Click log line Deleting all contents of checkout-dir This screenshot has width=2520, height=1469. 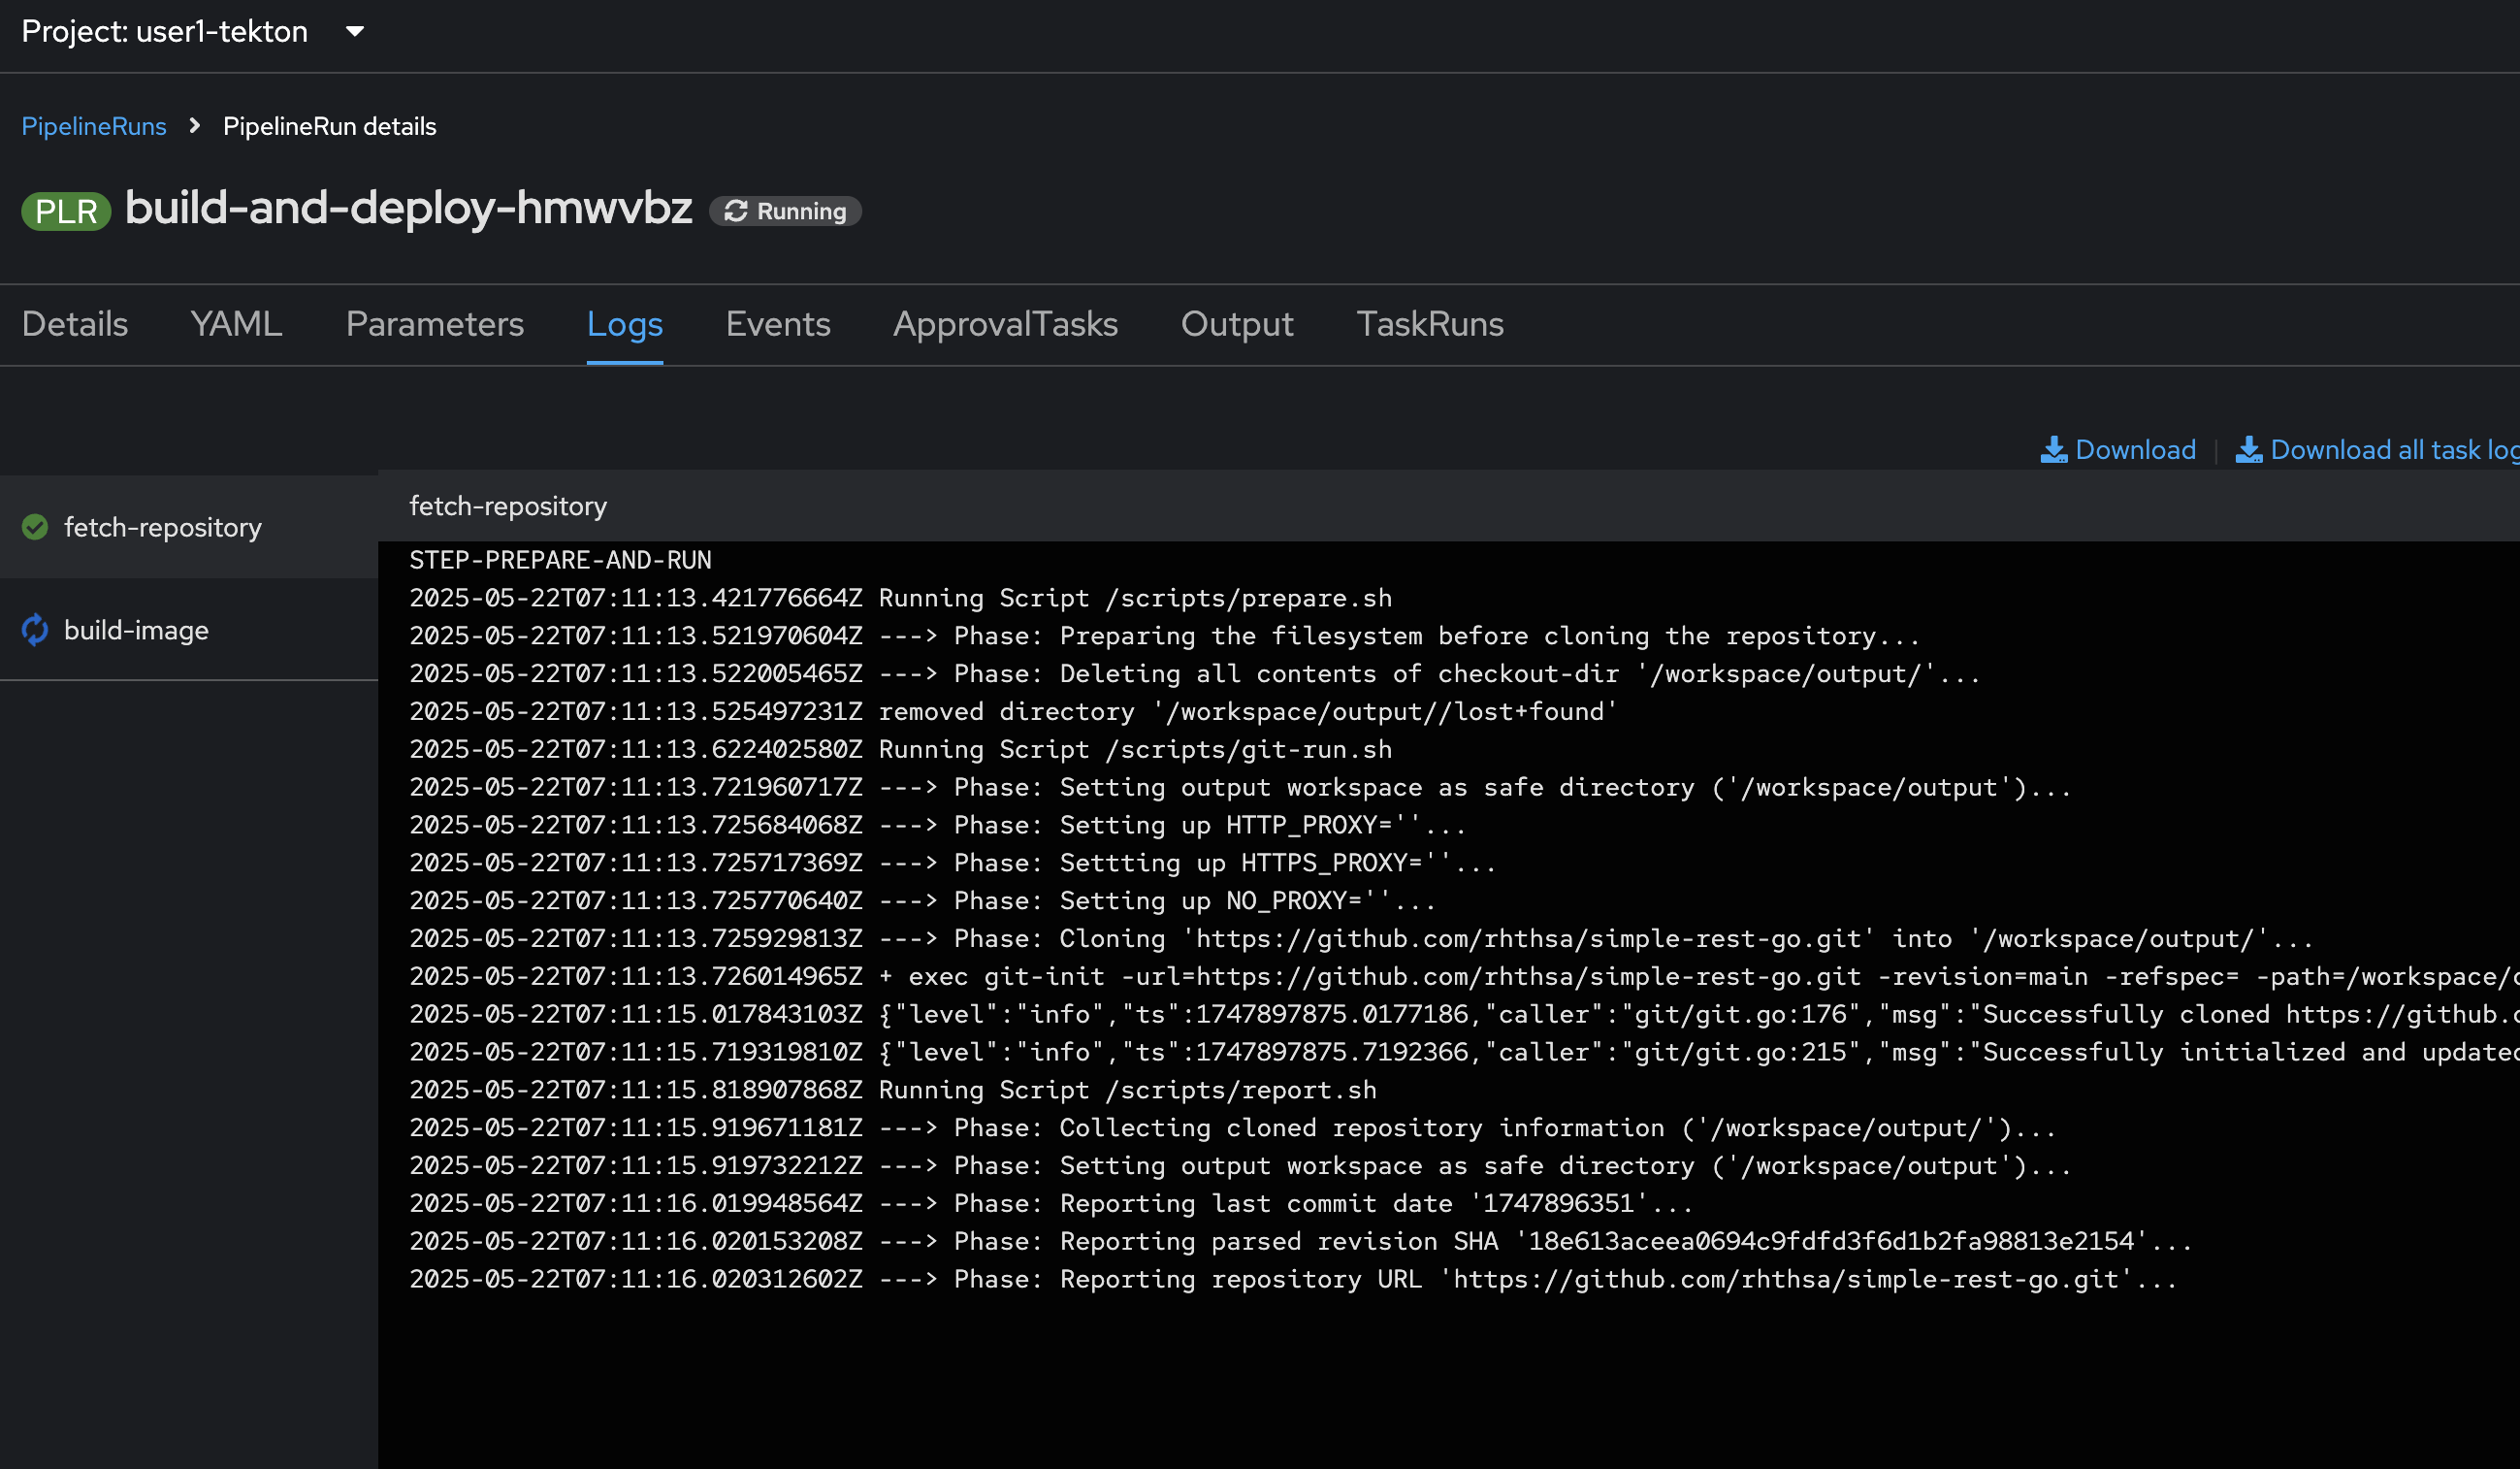(x=1195, y=674)
